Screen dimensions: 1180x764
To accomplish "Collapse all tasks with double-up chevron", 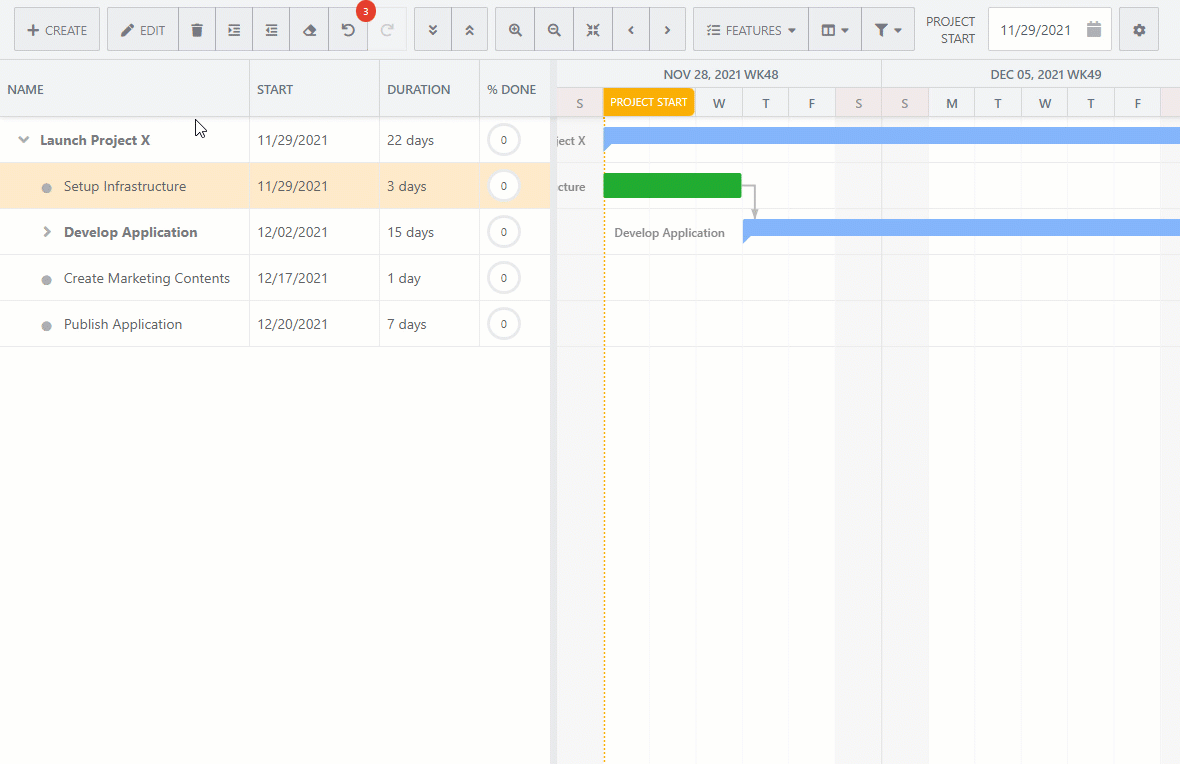I will tap(470, 30).
